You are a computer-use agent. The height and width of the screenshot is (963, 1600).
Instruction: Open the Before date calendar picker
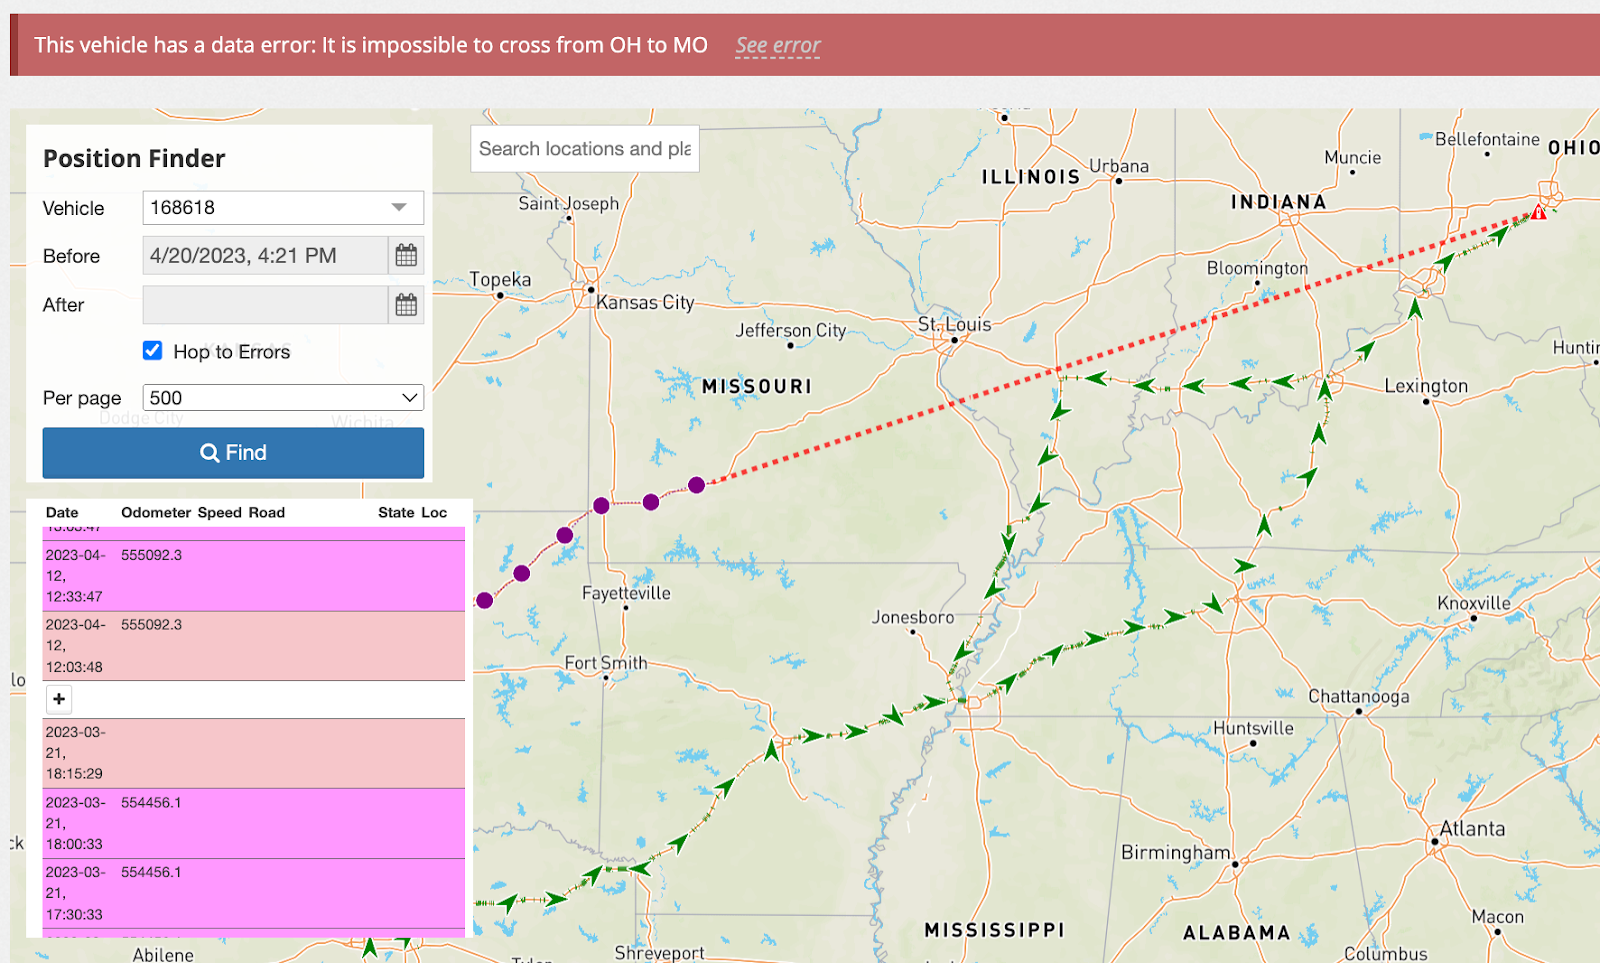point(406,256)
